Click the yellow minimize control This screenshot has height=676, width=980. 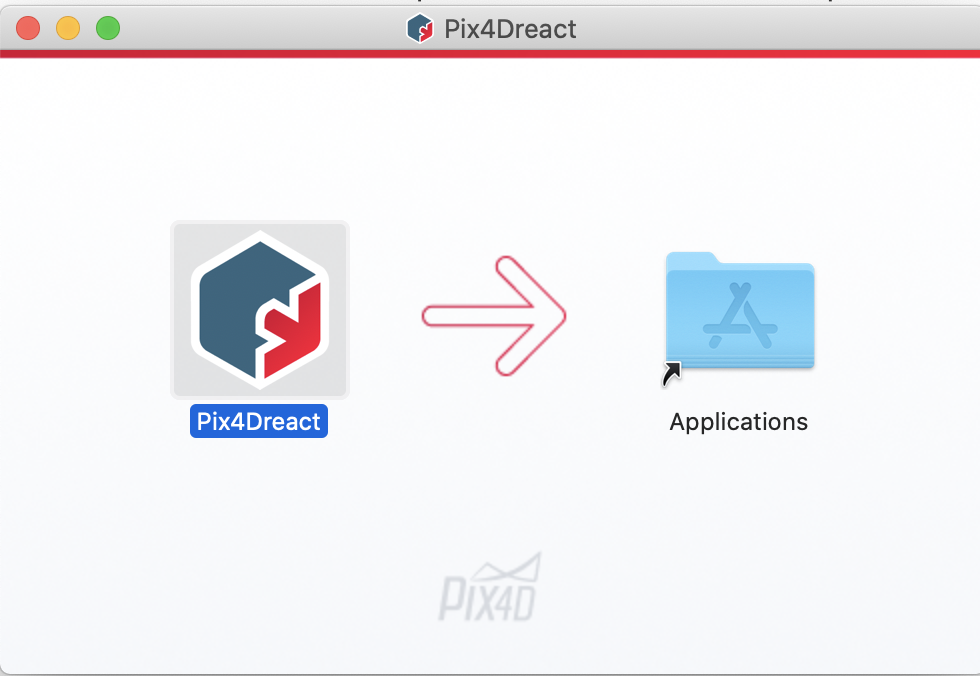pyautogui.click(x=67, y=28)
